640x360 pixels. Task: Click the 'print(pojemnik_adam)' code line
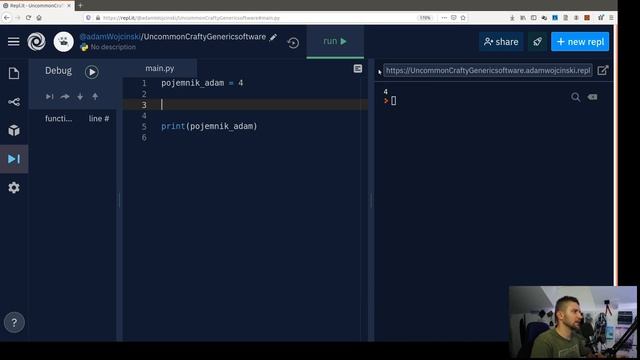pos(209,126)
